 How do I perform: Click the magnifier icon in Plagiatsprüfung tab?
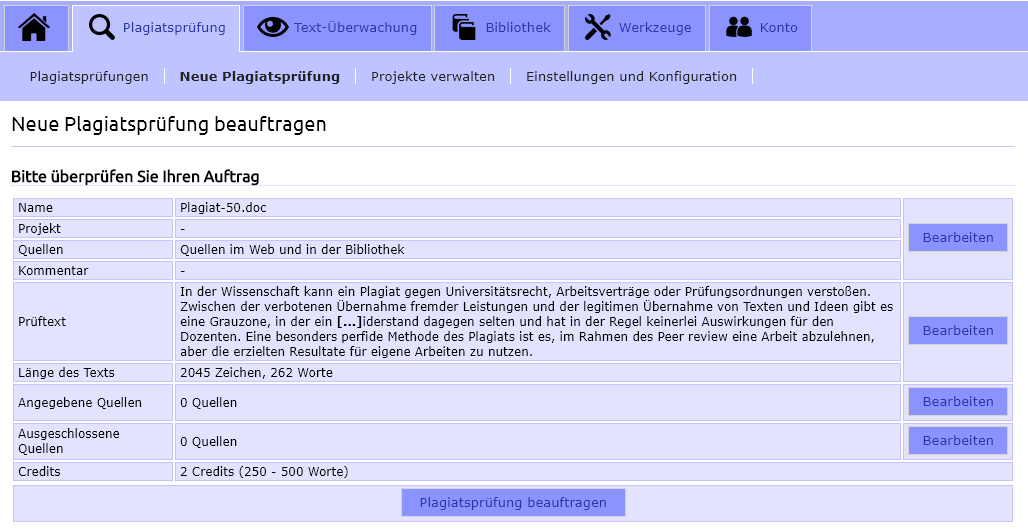102,28
